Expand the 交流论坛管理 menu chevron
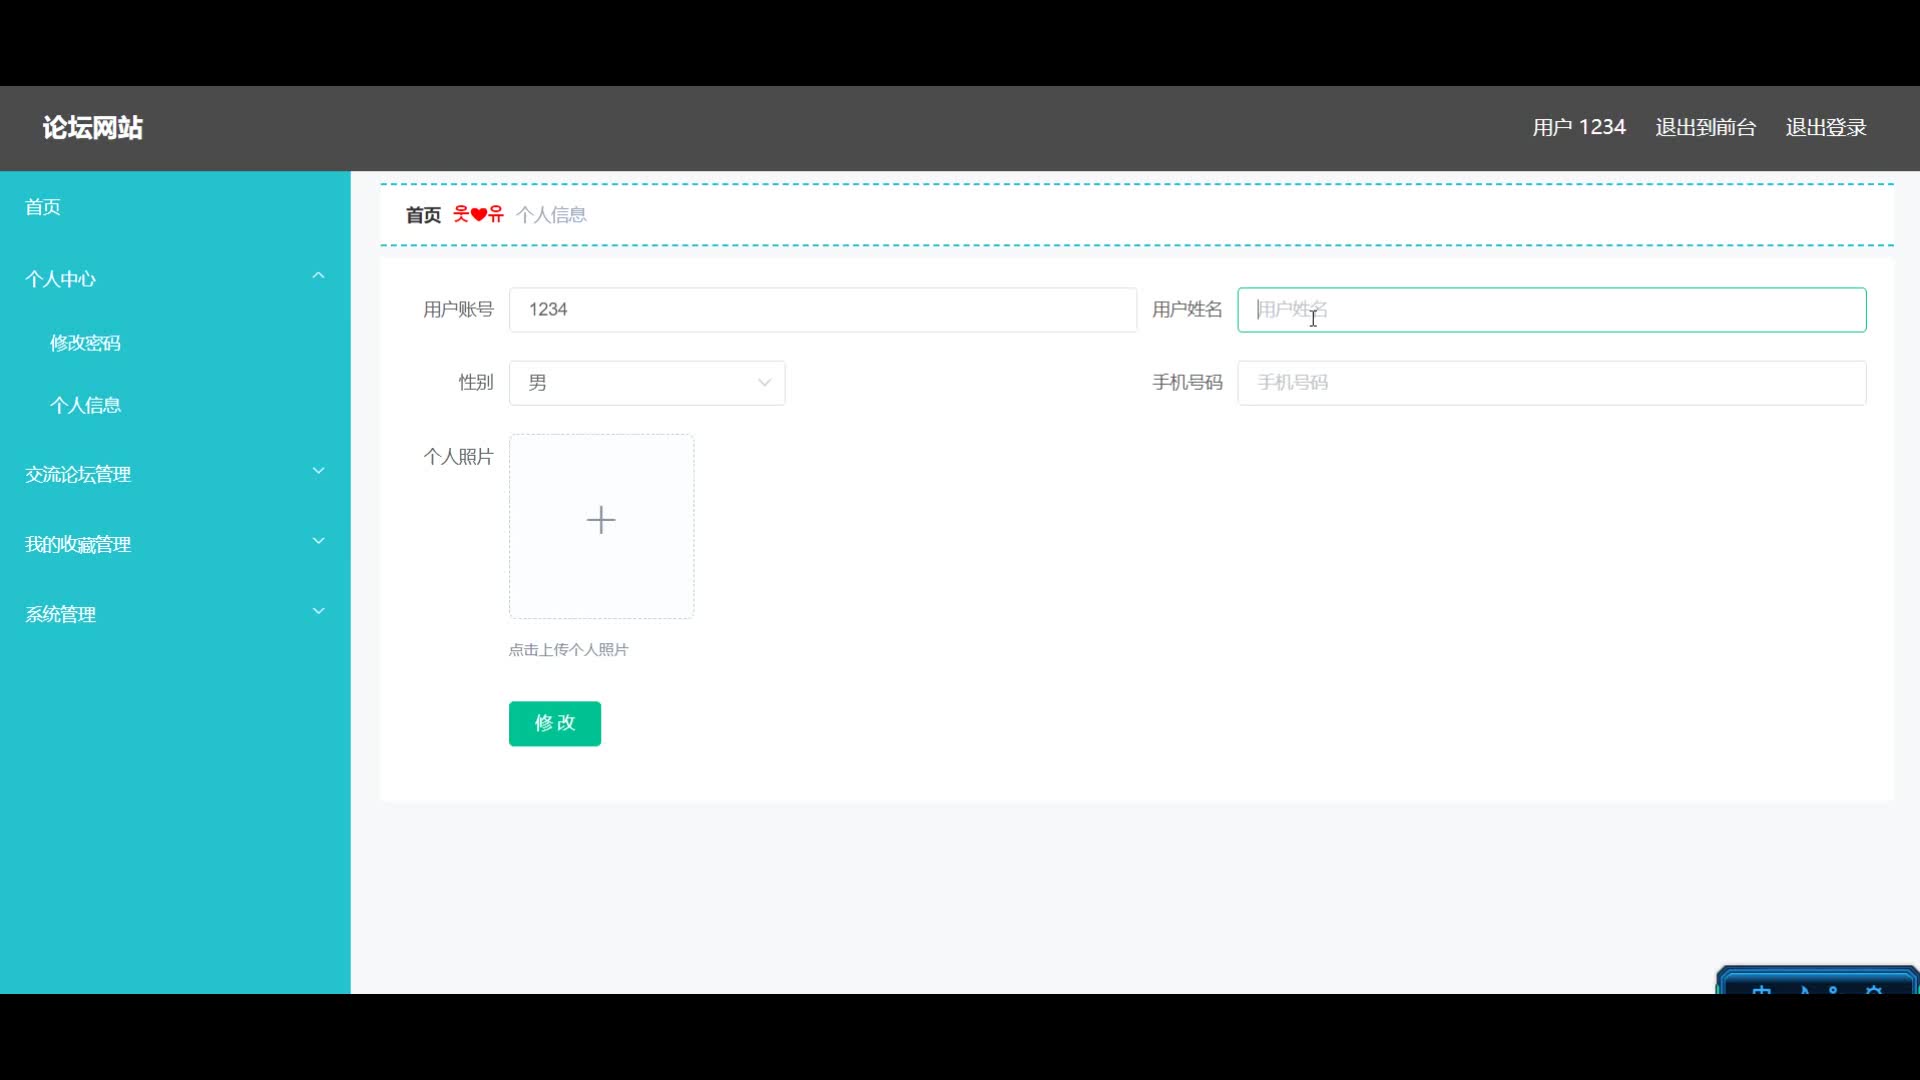This screenshot has height=1080, width=1920. coord(319,471)
